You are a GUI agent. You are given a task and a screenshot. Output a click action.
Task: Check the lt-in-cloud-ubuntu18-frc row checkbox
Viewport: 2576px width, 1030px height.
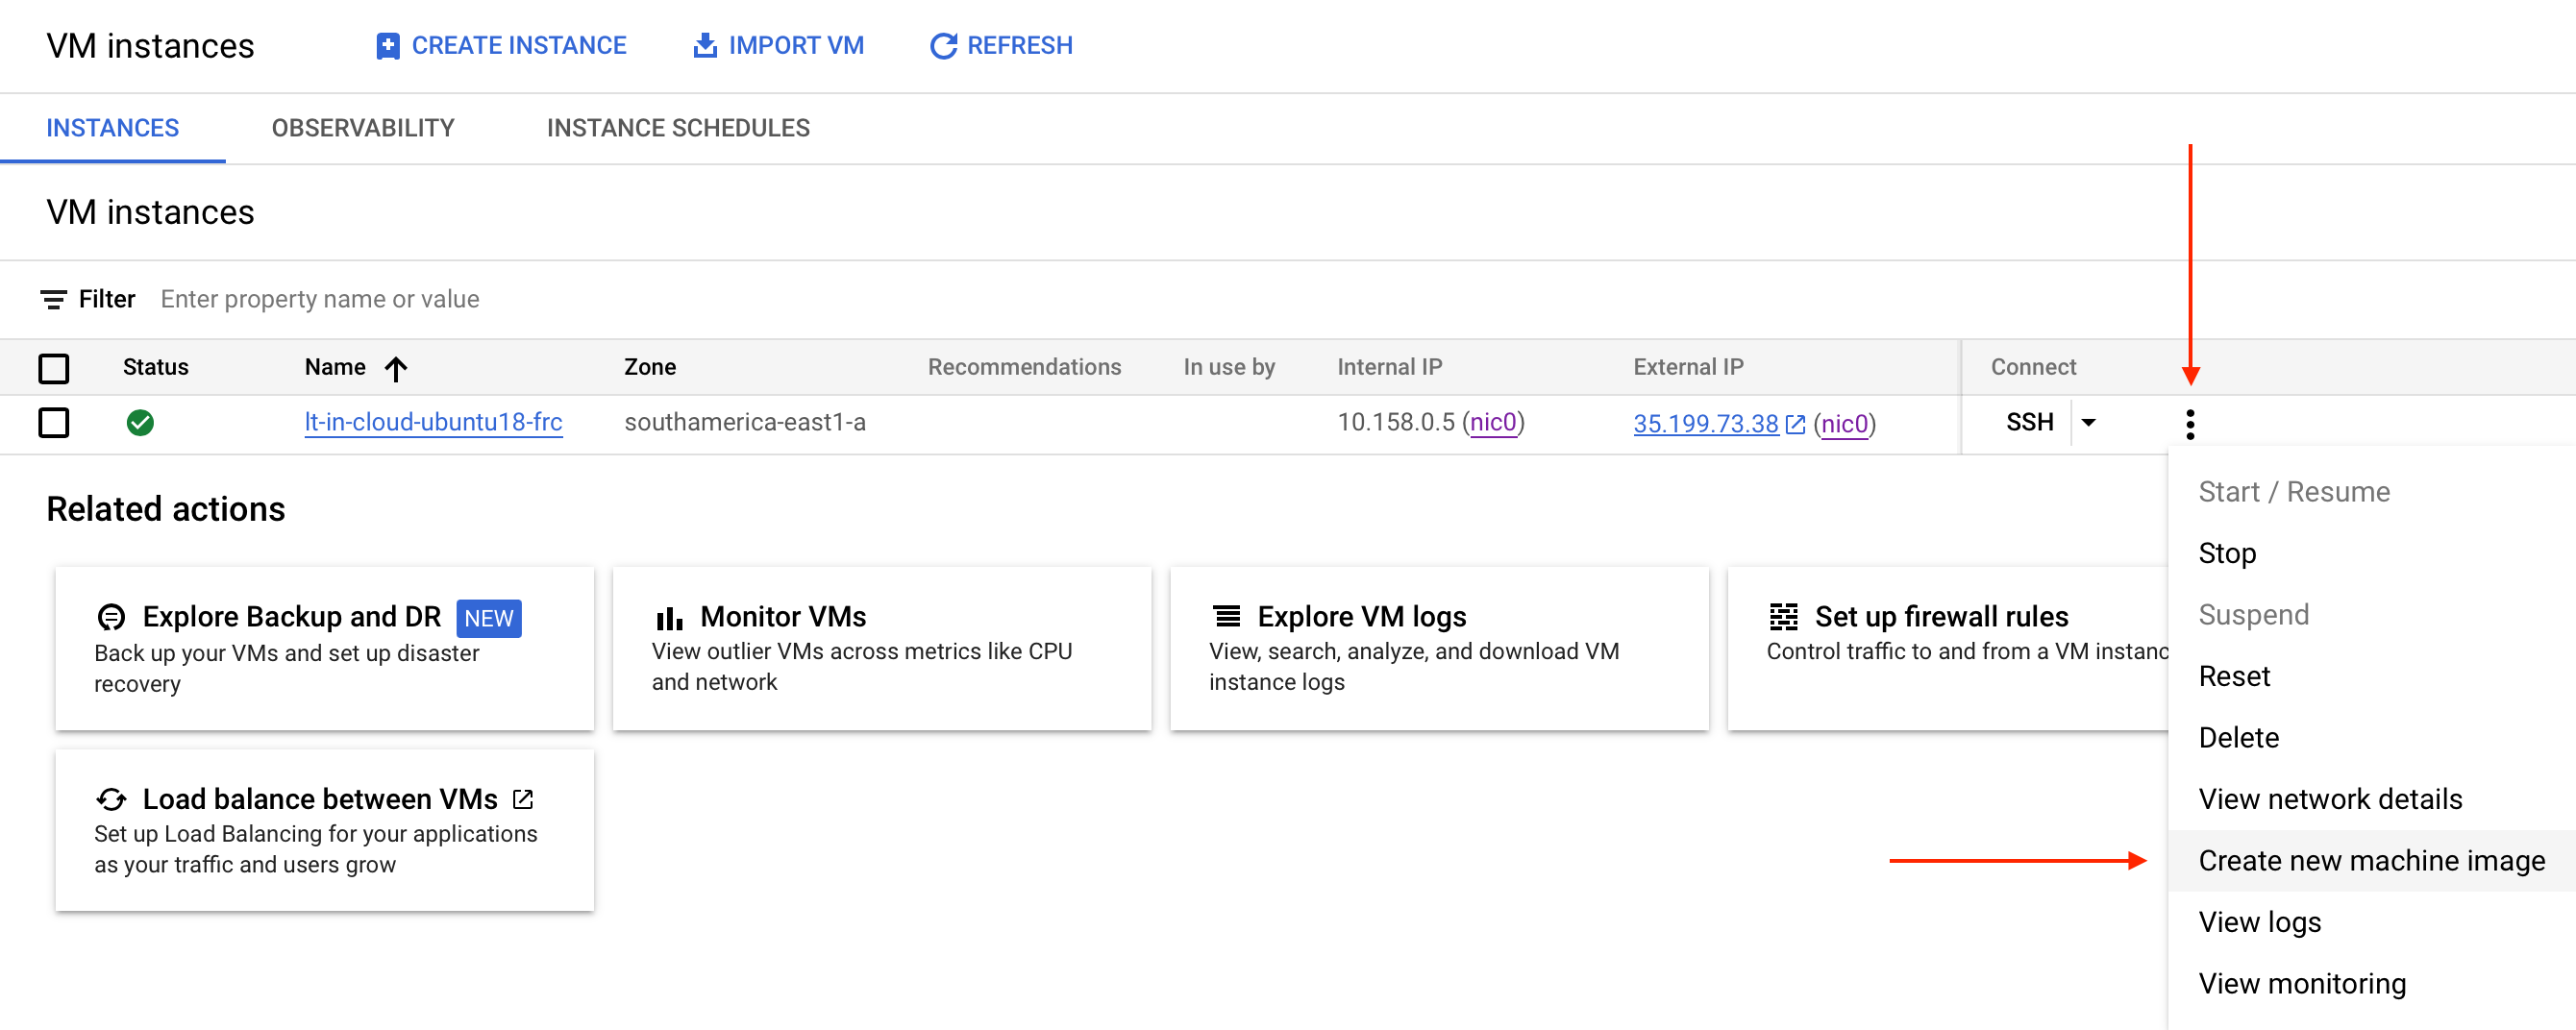[x=54, y=423]
